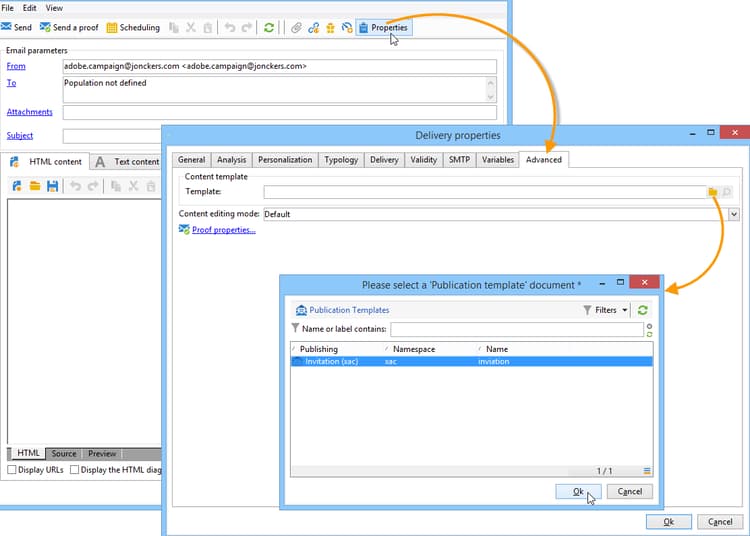Click the personalization icon in HTML editor toolbar
Viewport: 750px width, 536px height.
click(17, 186)
